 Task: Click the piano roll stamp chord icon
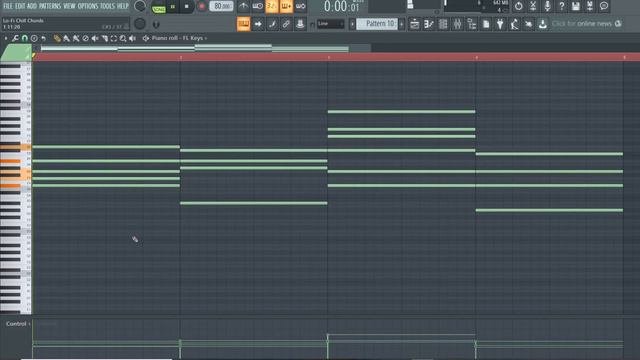click(x=34, y=38)
